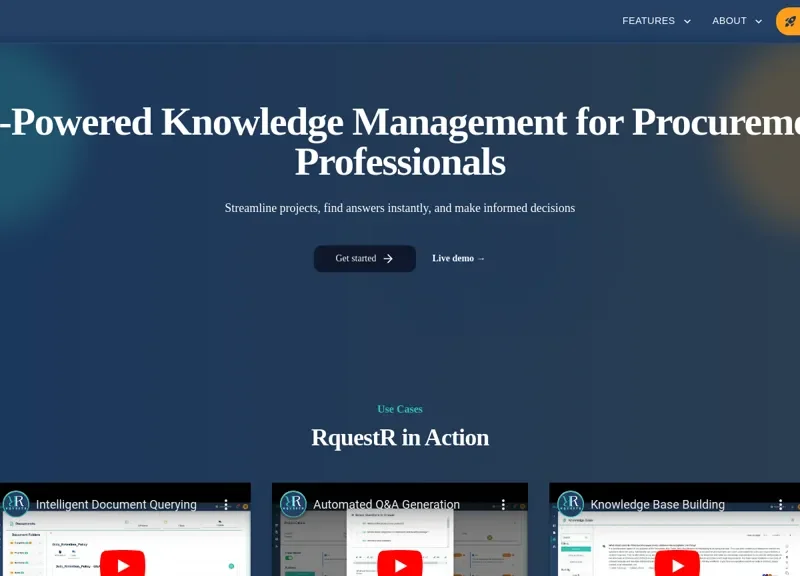This screenshot has height=576, width=800.
Task: Click channel logo on Knowledge Base Building video
Action: pos(570,504)
